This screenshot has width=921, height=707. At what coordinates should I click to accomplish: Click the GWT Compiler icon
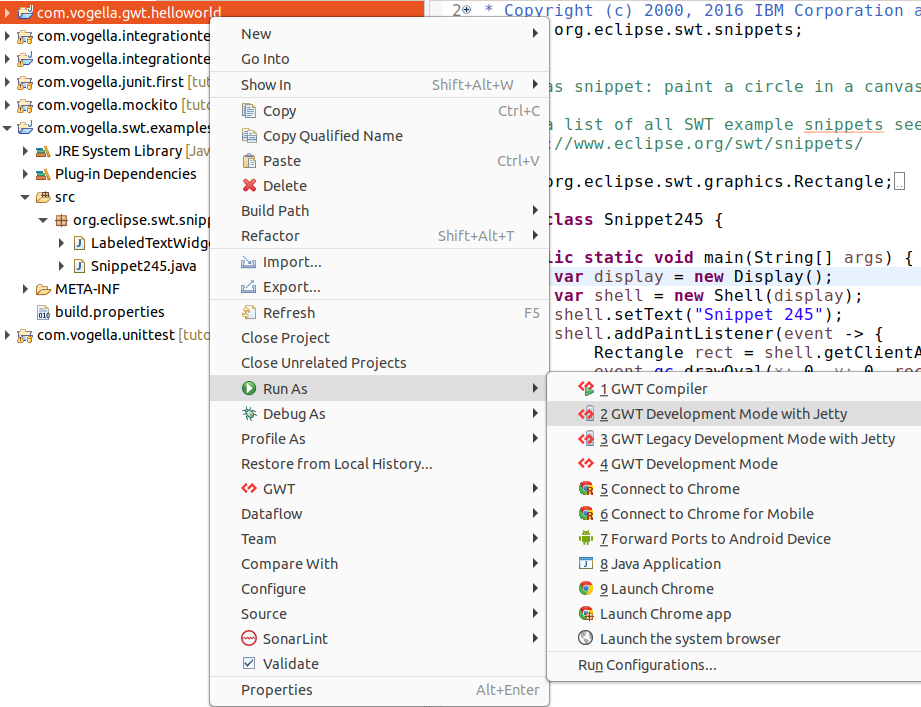[x=586, y=388]
